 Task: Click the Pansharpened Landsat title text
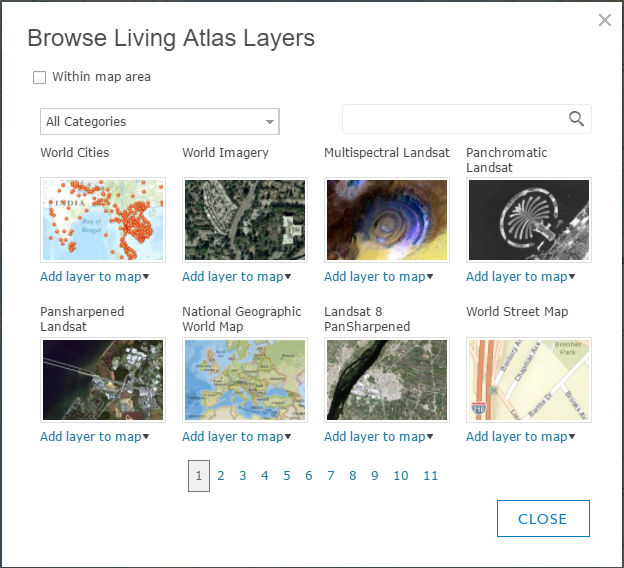[82, 319]
